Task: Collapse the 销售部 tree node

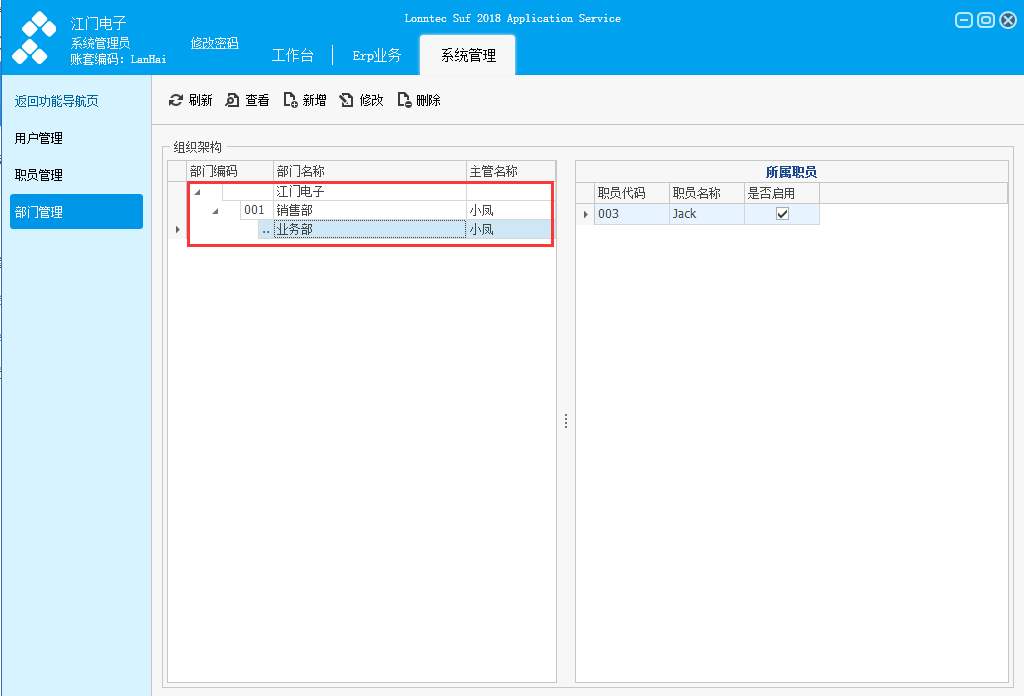Action: pyautogui.click(x=215, y=211)
